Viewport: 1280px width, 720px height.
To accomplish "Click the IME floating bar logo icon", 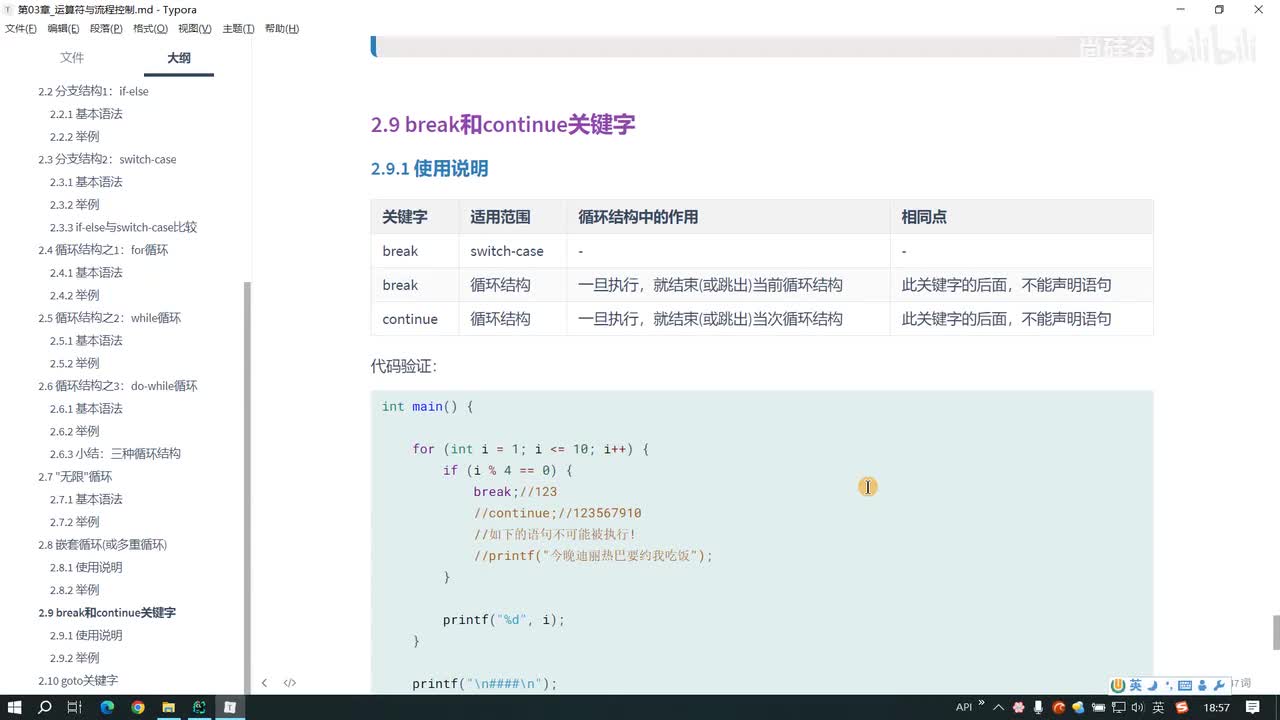I will tap(1118, 685).
